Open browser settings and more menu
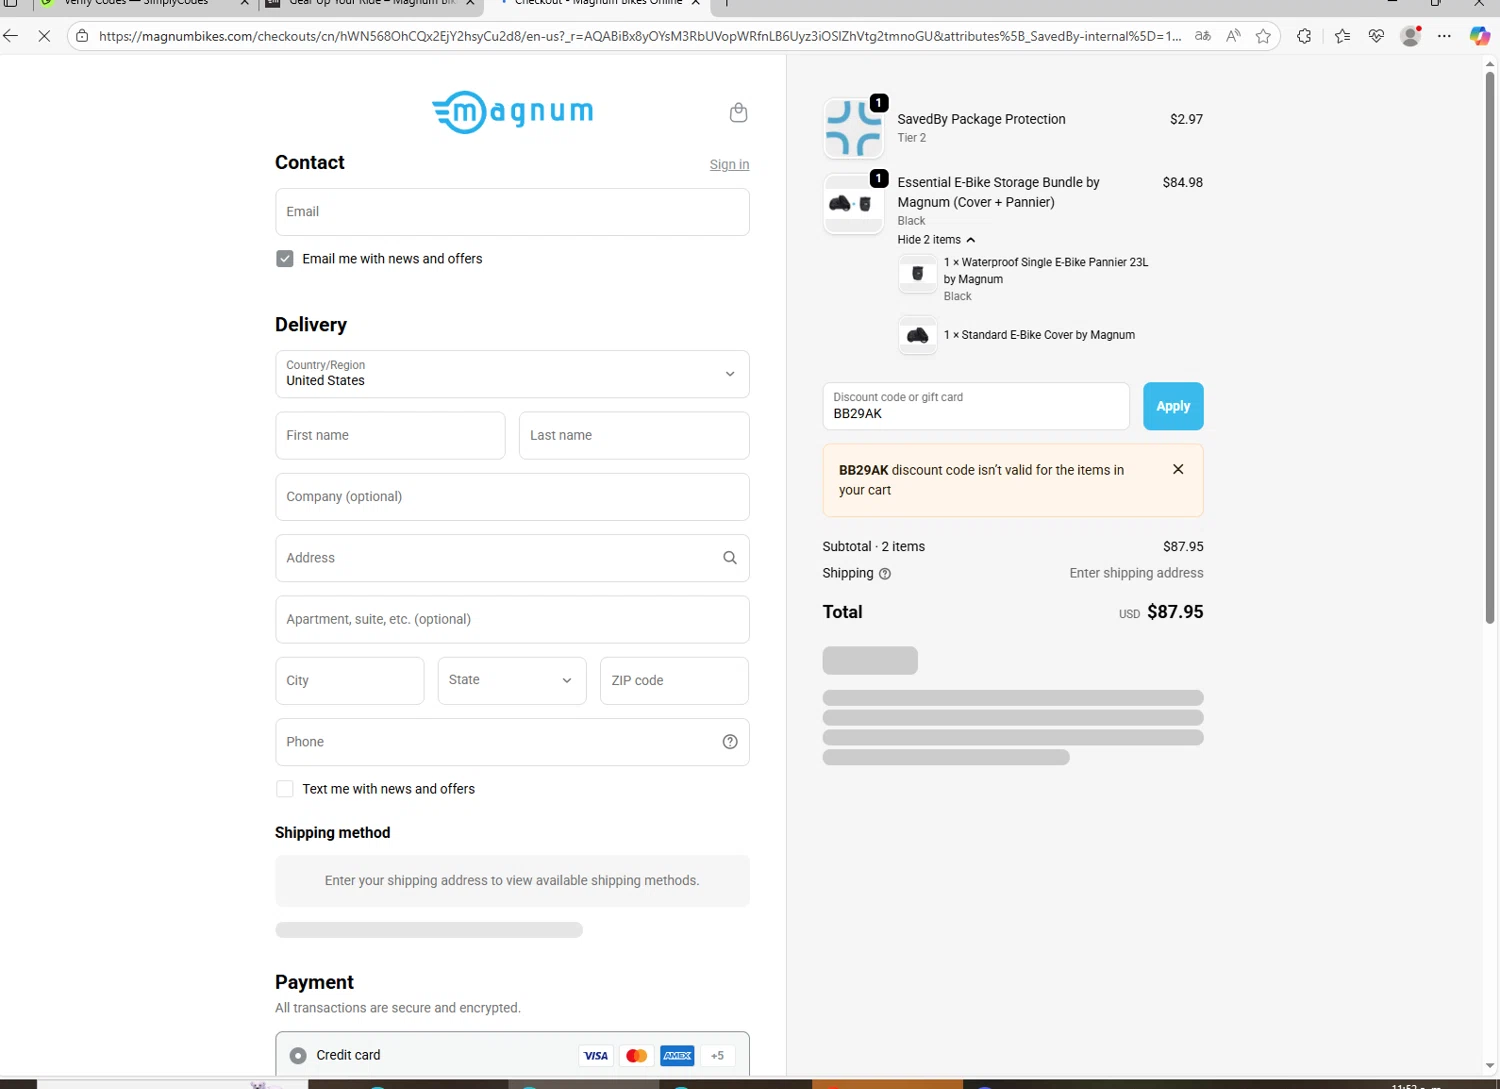1500x1089 pixels. [x=1444, y=36]
